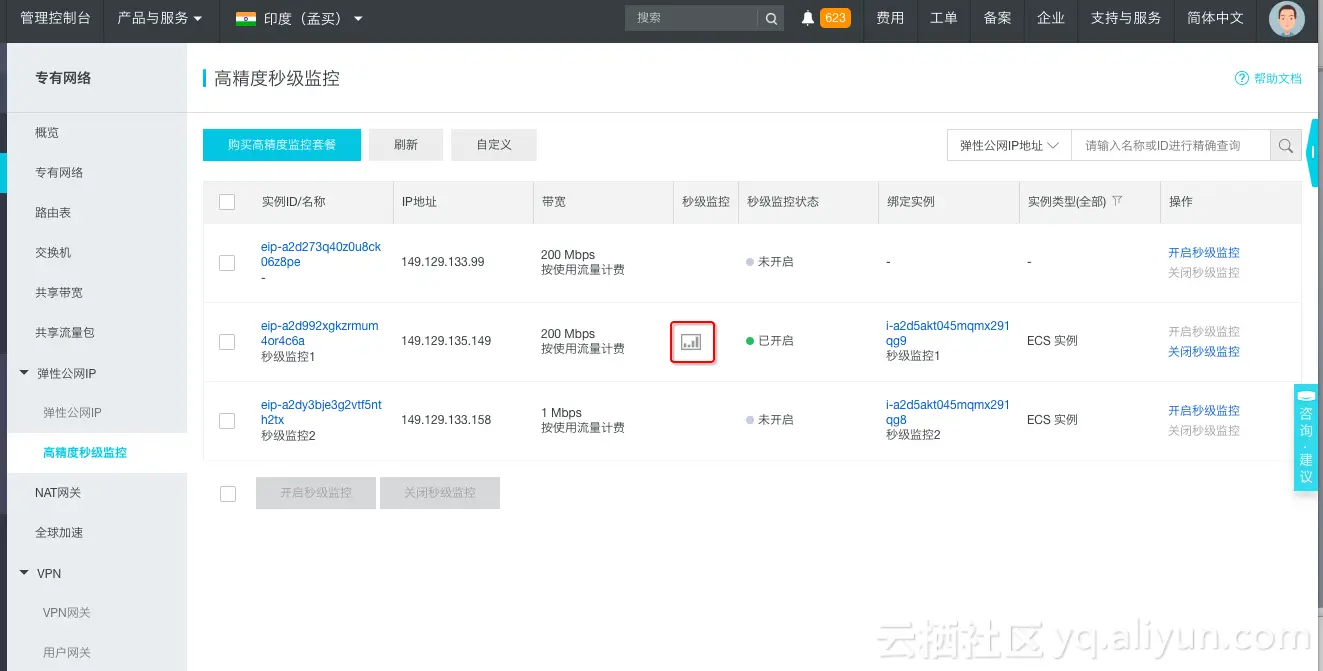Focus the 请输入名称或ID进行精确查询 field
The width and height of the screenshot is (1323, 671).
[1171, 146]
